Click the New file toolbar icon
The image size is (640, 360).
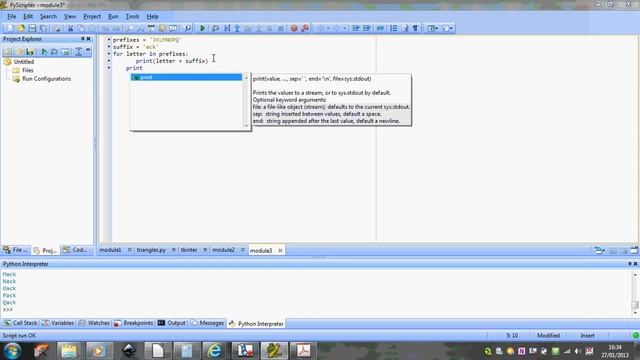click(x=10, y=28)
